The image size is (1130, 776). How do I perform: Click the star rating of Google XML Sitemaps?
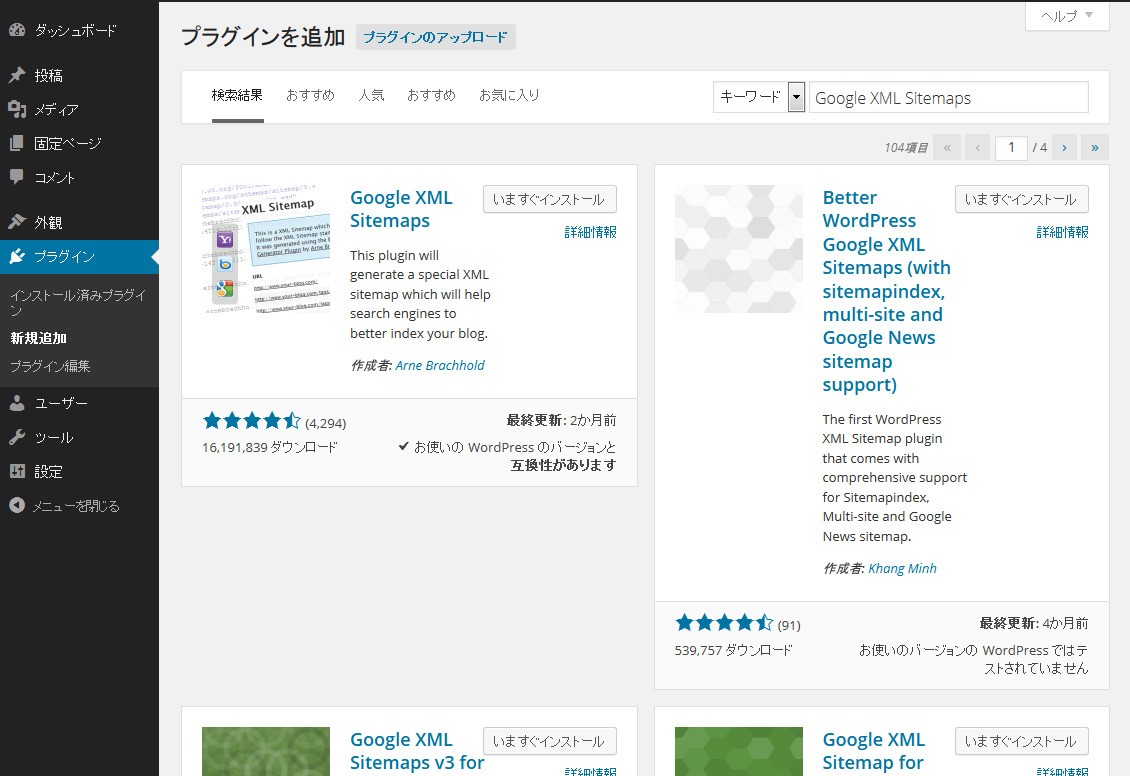coord(252,421)
